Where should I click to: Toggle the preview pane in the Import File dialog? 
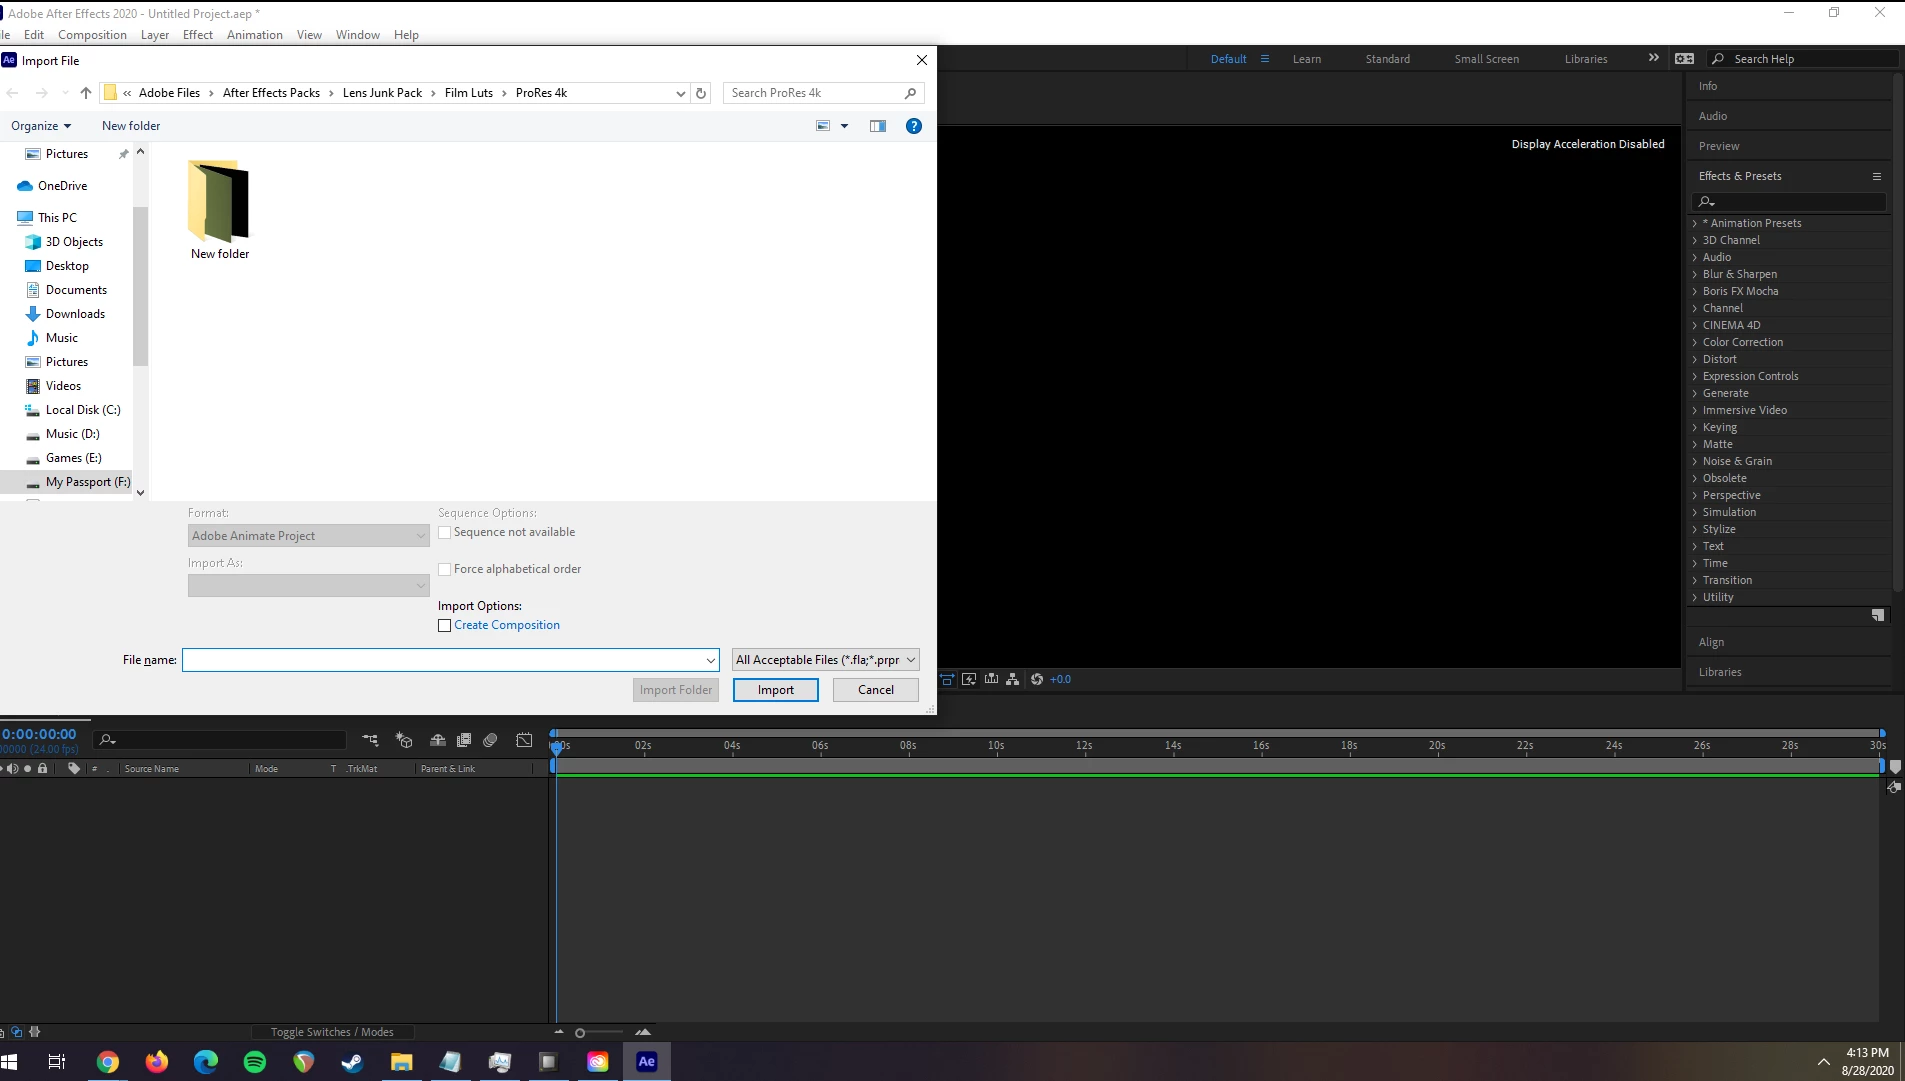[x=878, y=126]
